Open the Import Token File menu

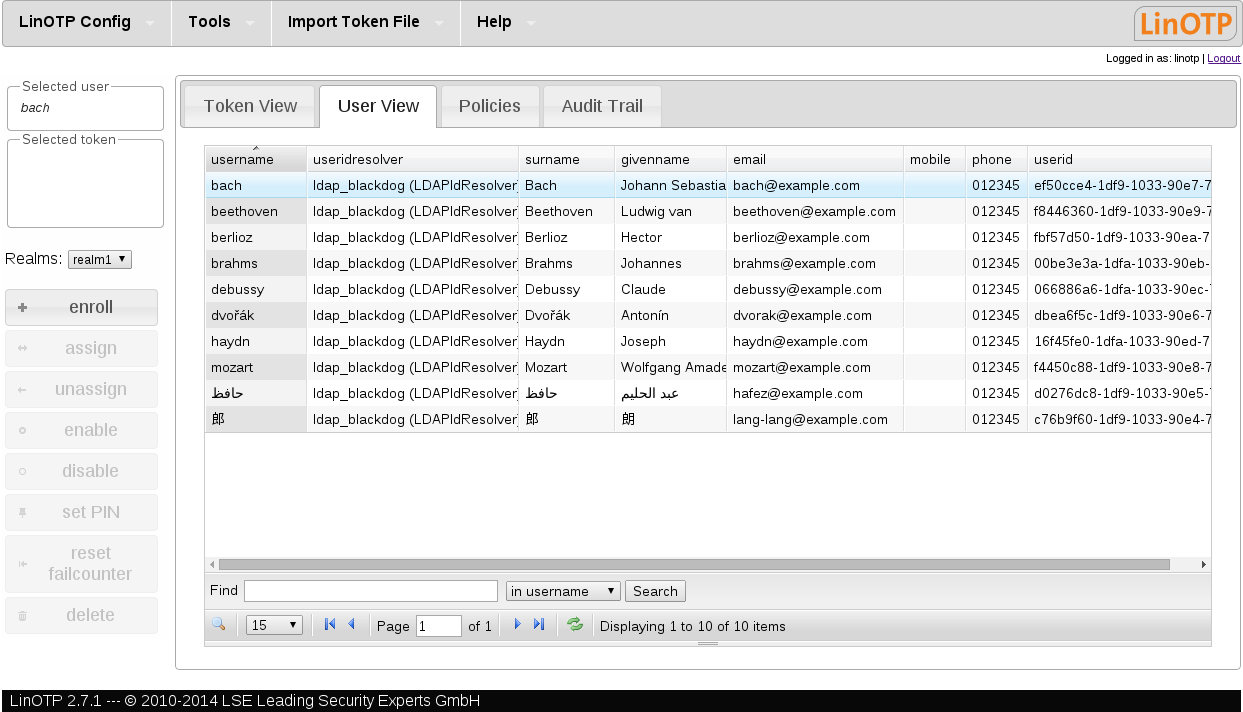[x=365, y=23]
